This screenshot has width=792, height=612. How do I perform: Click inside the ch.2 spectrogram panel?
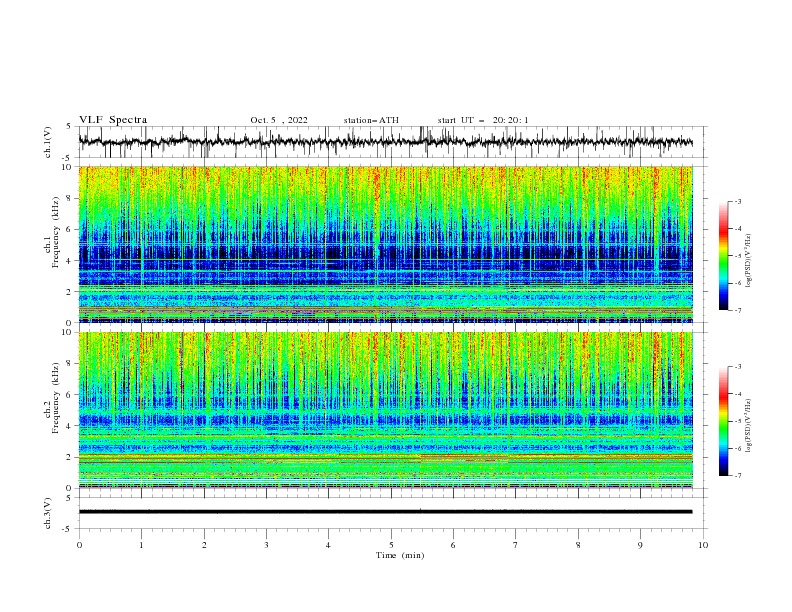point(385,410)
